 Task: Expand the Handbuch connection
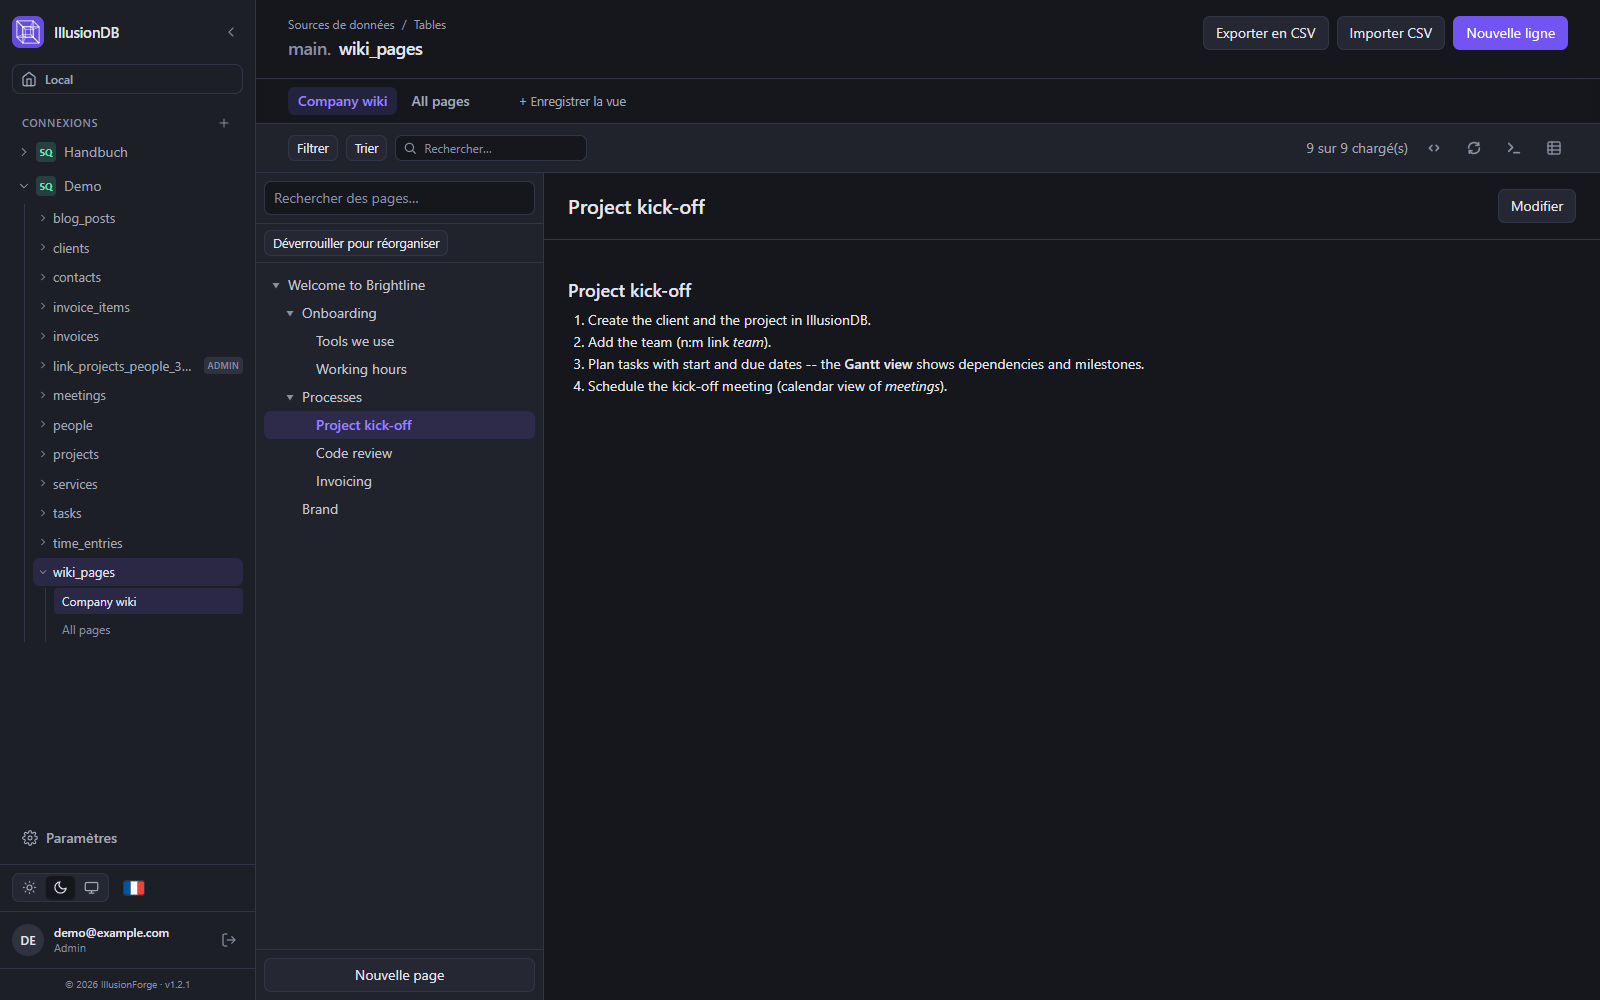coord(24,152)
